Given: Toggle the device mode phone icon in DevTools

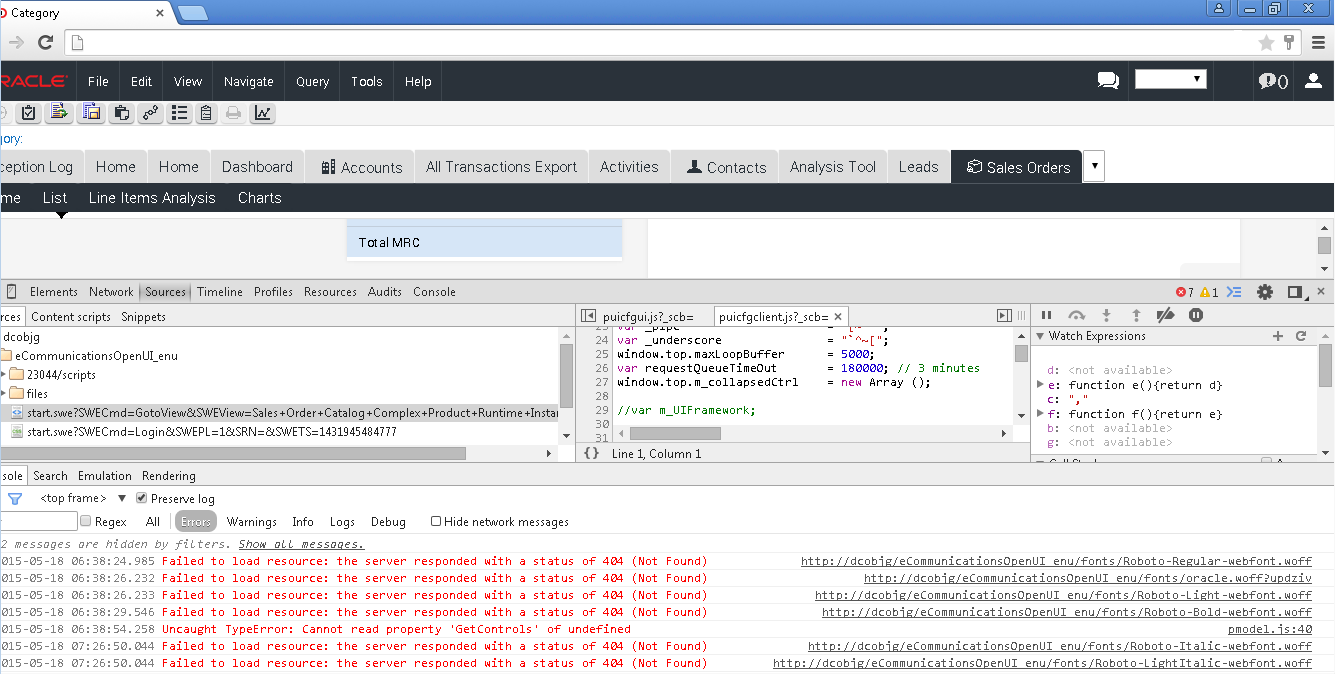Looking at the screenshot, I should [11, 292].
